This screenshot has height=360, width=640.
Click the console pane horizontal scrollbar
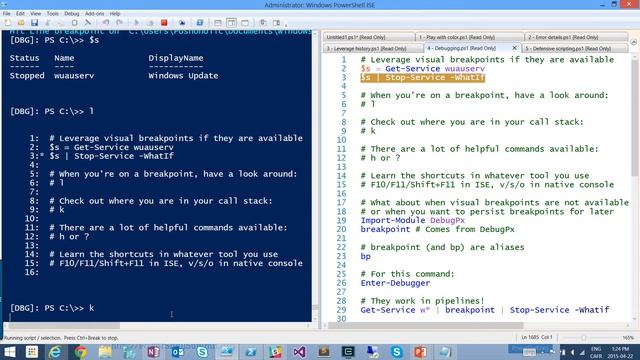pos(64,326)
